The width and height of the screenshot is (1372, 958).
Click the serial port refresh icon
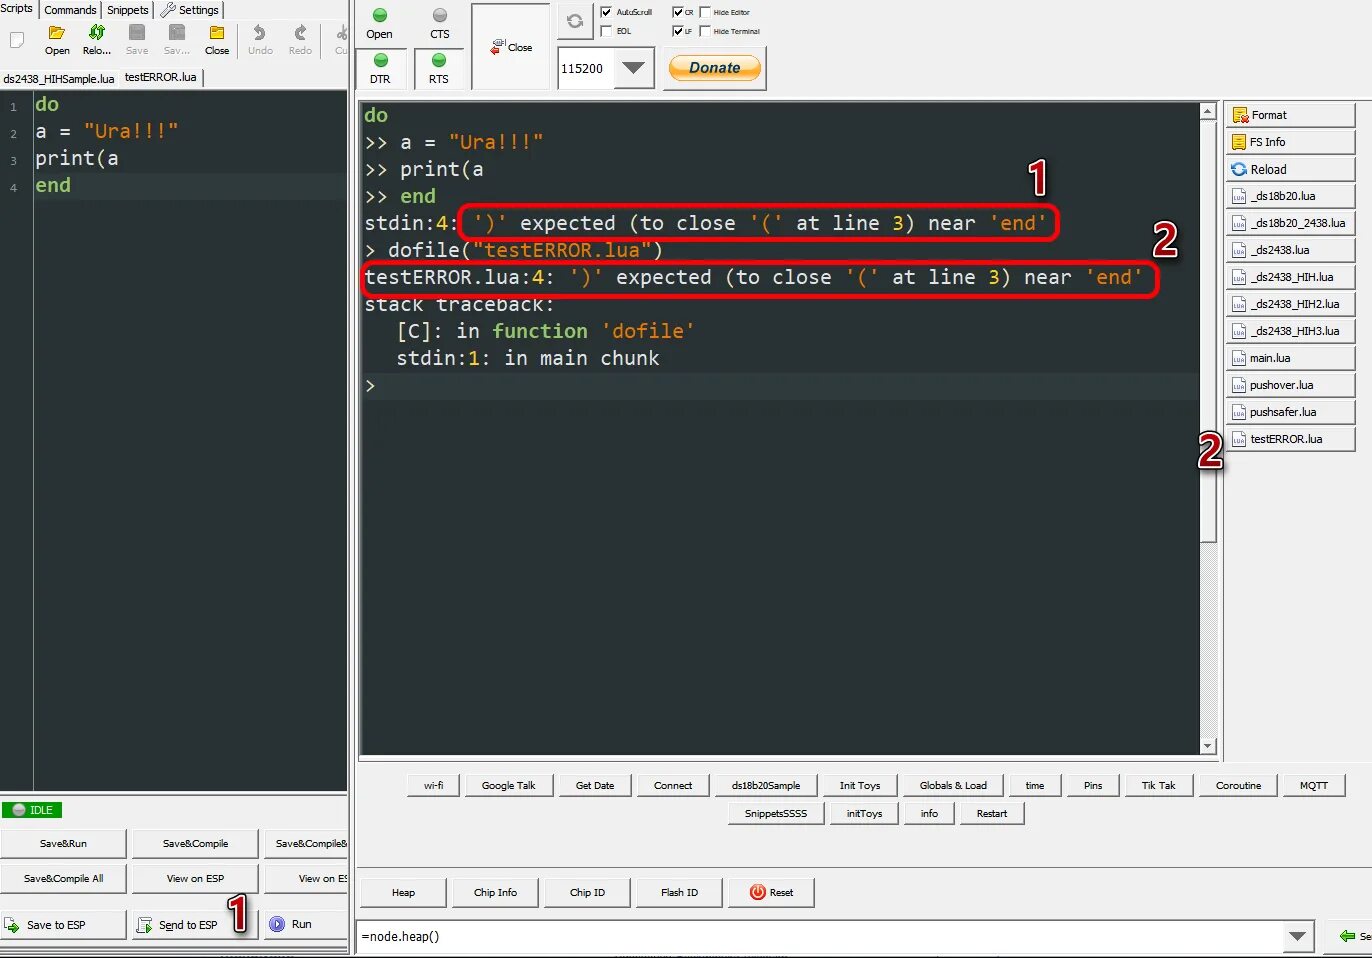click(x=575, y=21)
